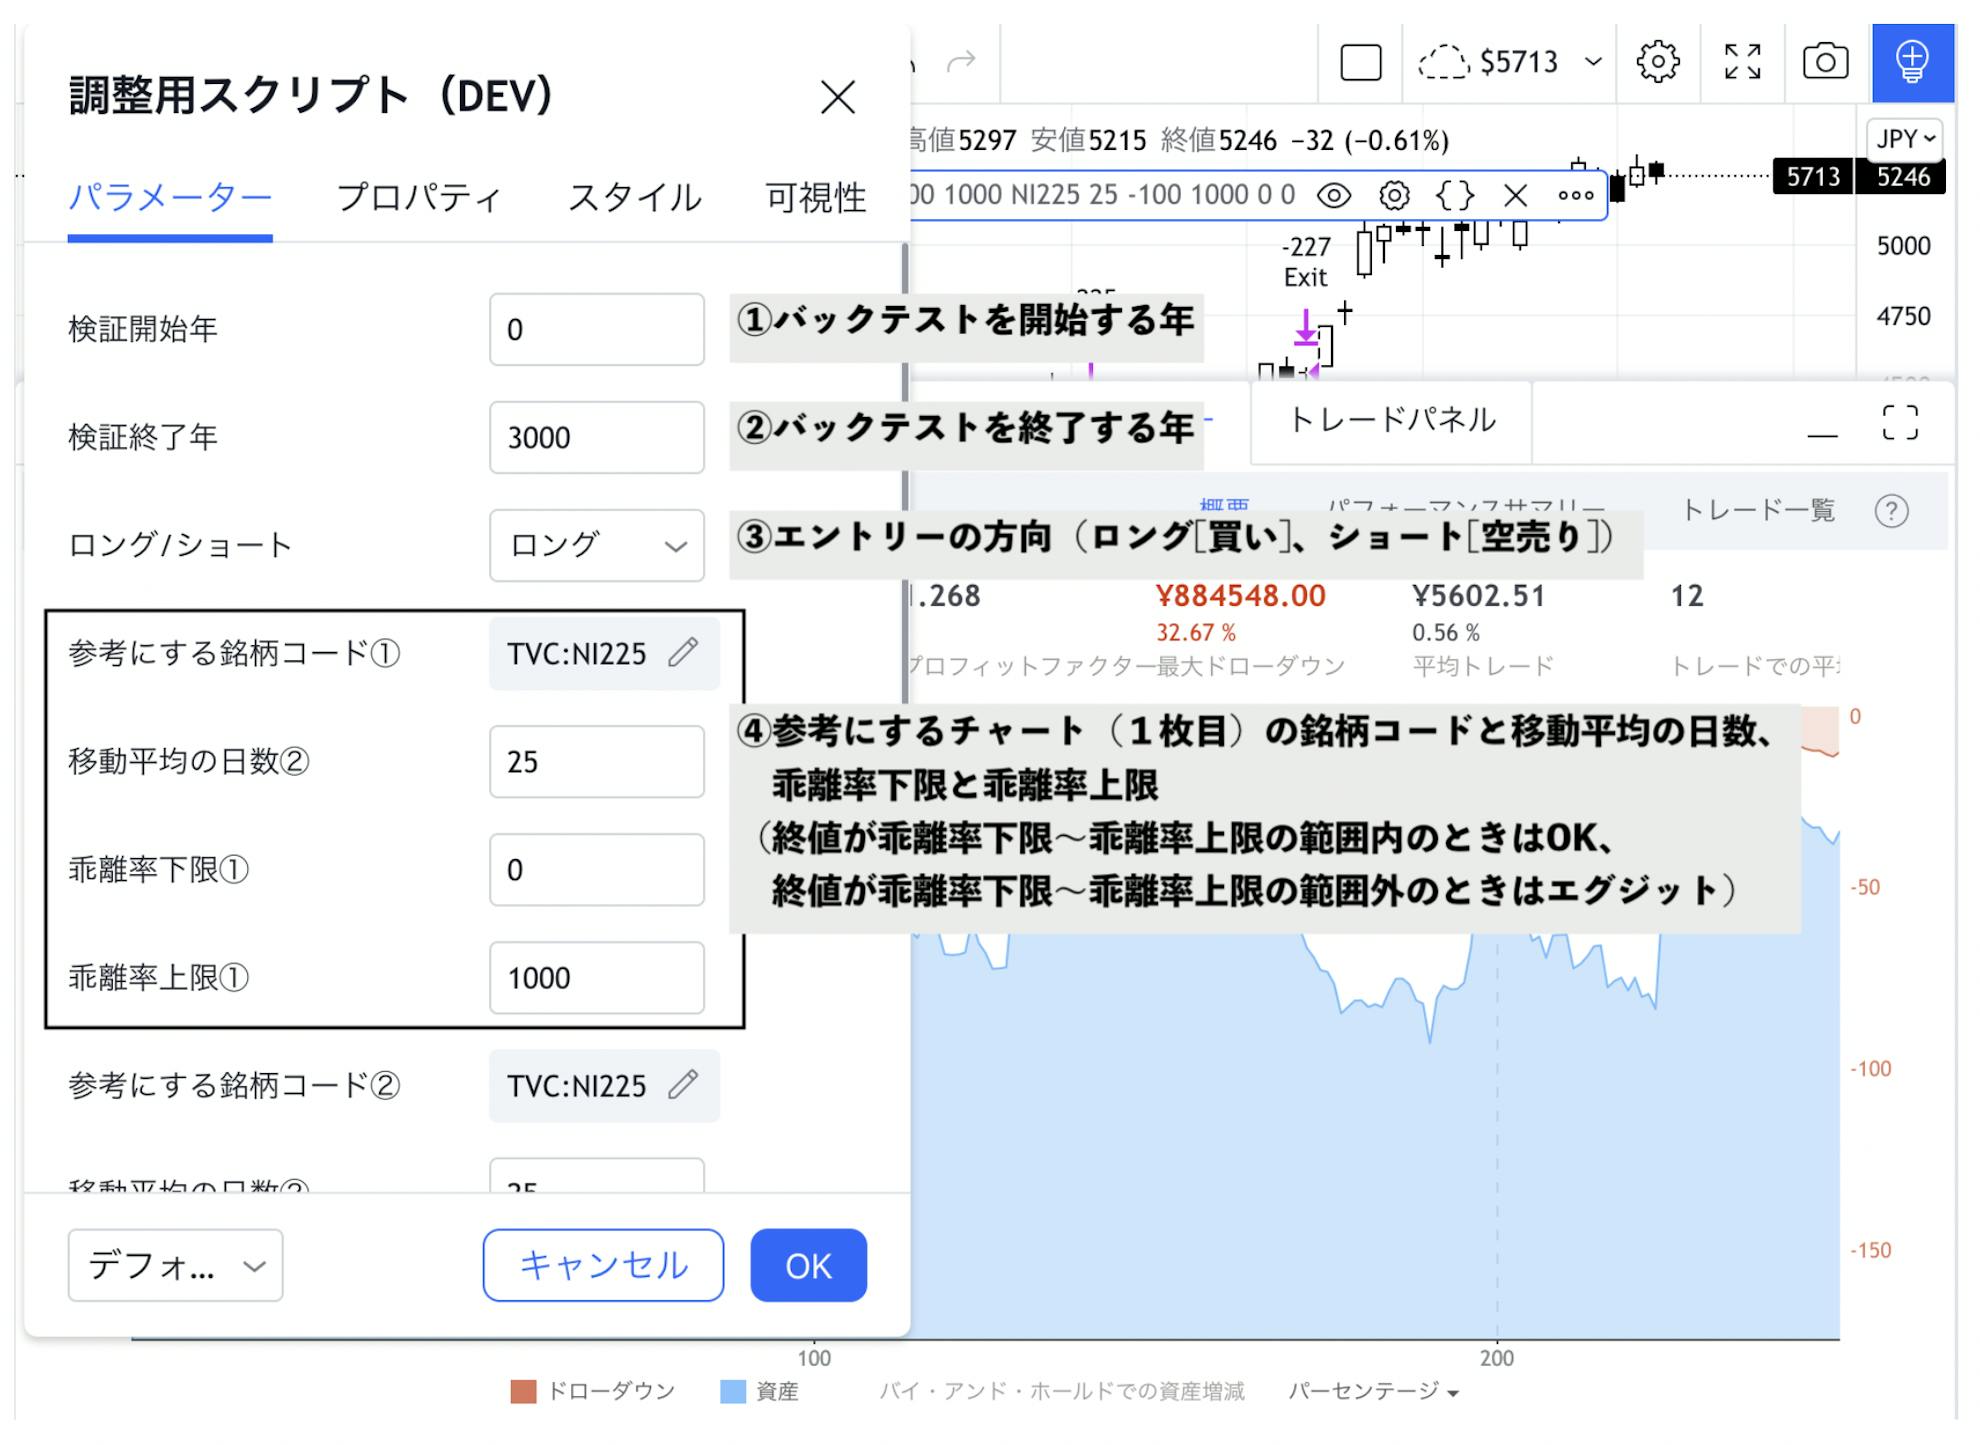Open the JPY currency dropdown
This screenshot has width=1980, height=1445.
click(x=1905, y=139)
